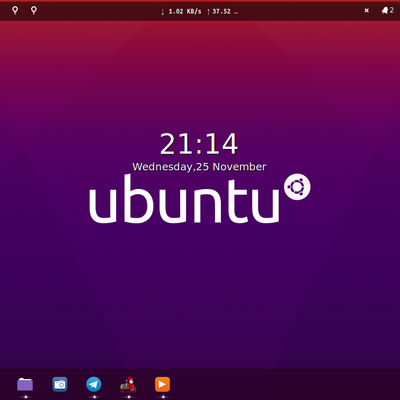Click the 21:14 desktop clock

click(x=199, y=144)
